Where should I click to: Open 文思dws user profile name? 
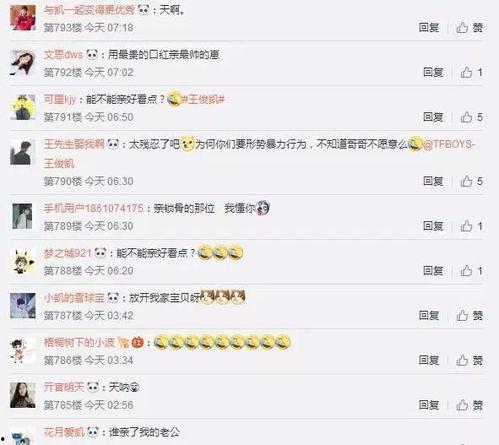click(x=63, y=54)
